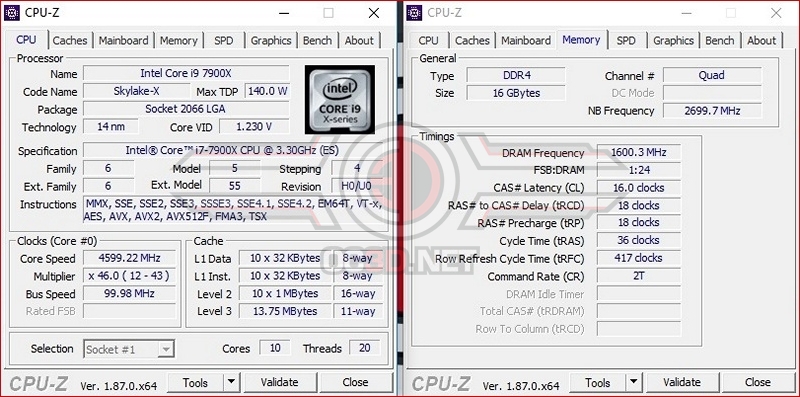This screenshot has height=397, width=800.
Task: Switch to CPU tab in right window
Action: [x=428, y=40]
